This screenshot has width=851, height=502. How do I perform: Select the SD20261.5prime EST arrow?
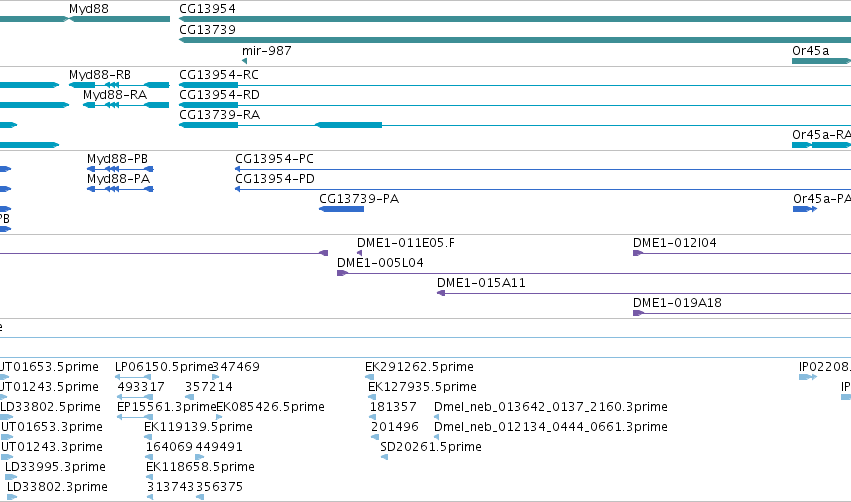pyautogui.click(x=384, y=457)
